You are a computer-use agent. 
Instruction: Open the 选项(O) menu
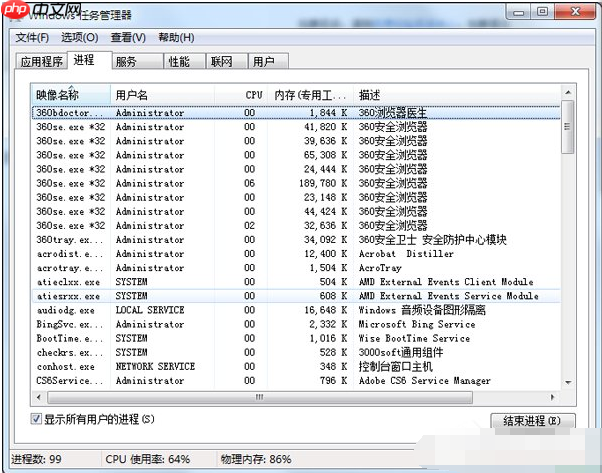pos(79,38)
